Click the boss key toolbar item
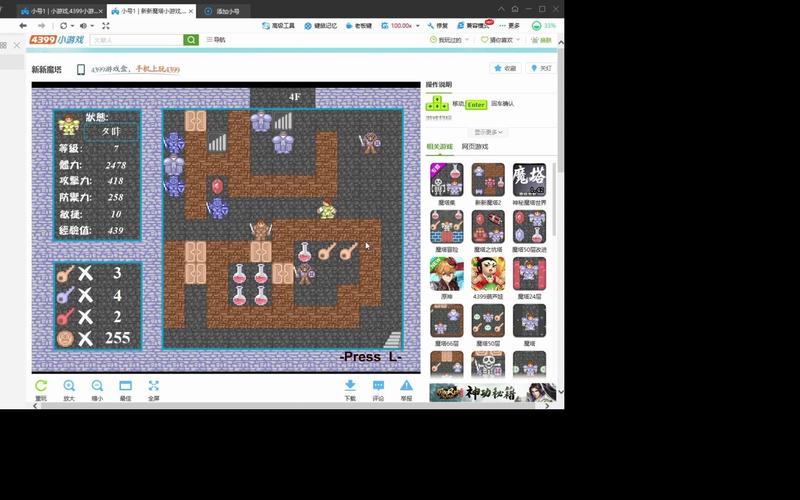800x500 pixels. point(359,26)
